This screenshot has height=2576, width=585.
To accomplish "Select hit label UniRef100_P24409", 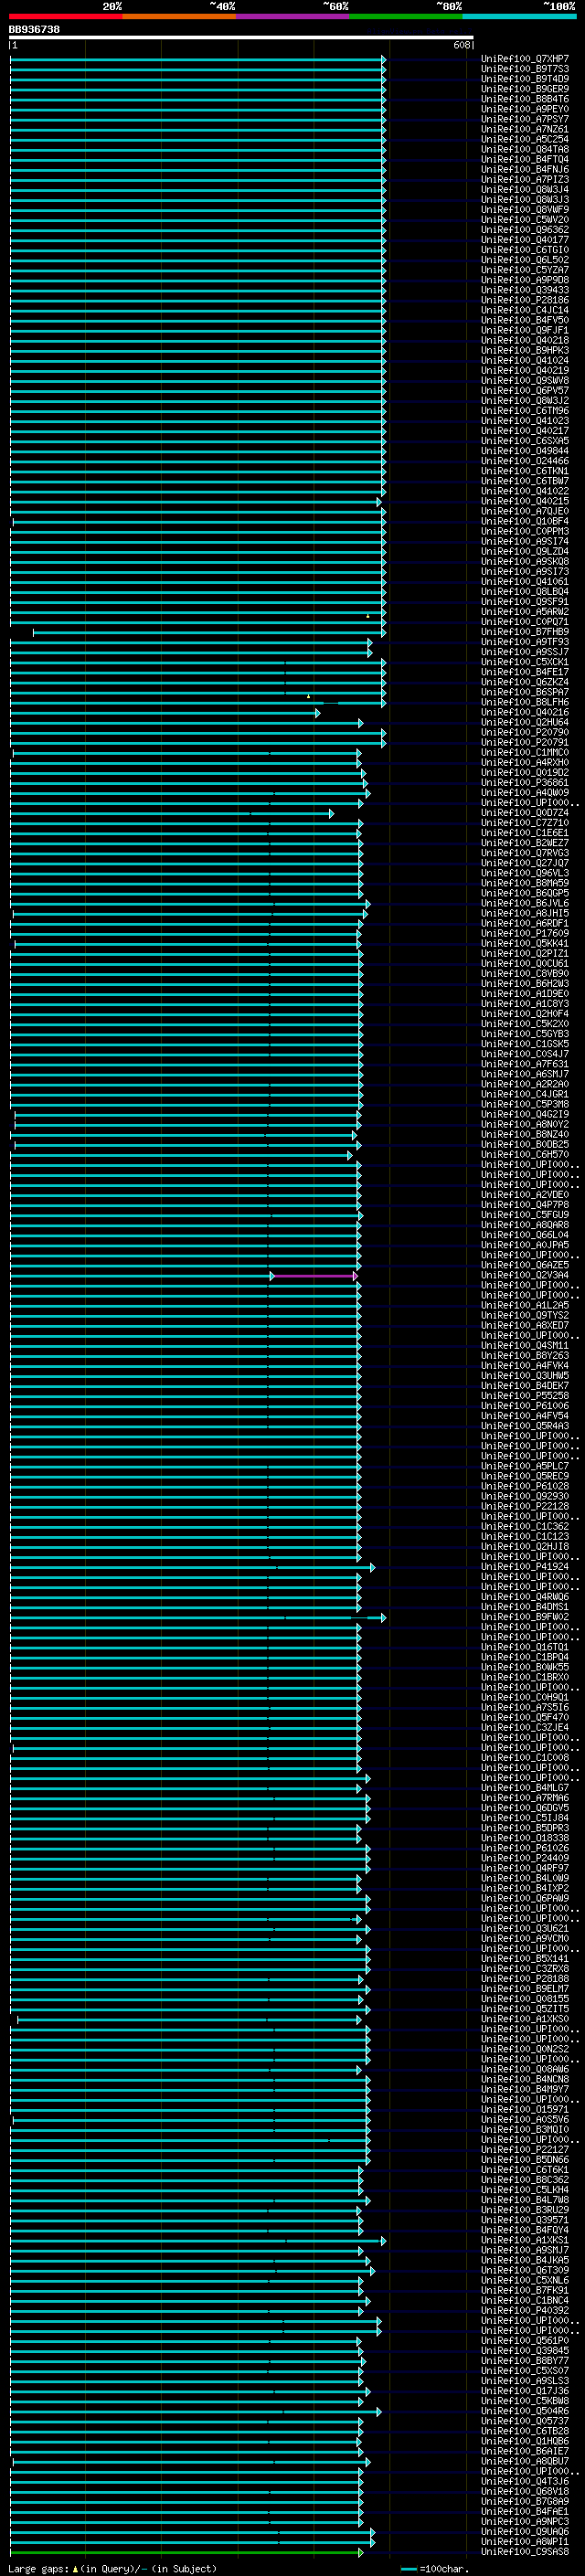I will (x=524, y=1858).
